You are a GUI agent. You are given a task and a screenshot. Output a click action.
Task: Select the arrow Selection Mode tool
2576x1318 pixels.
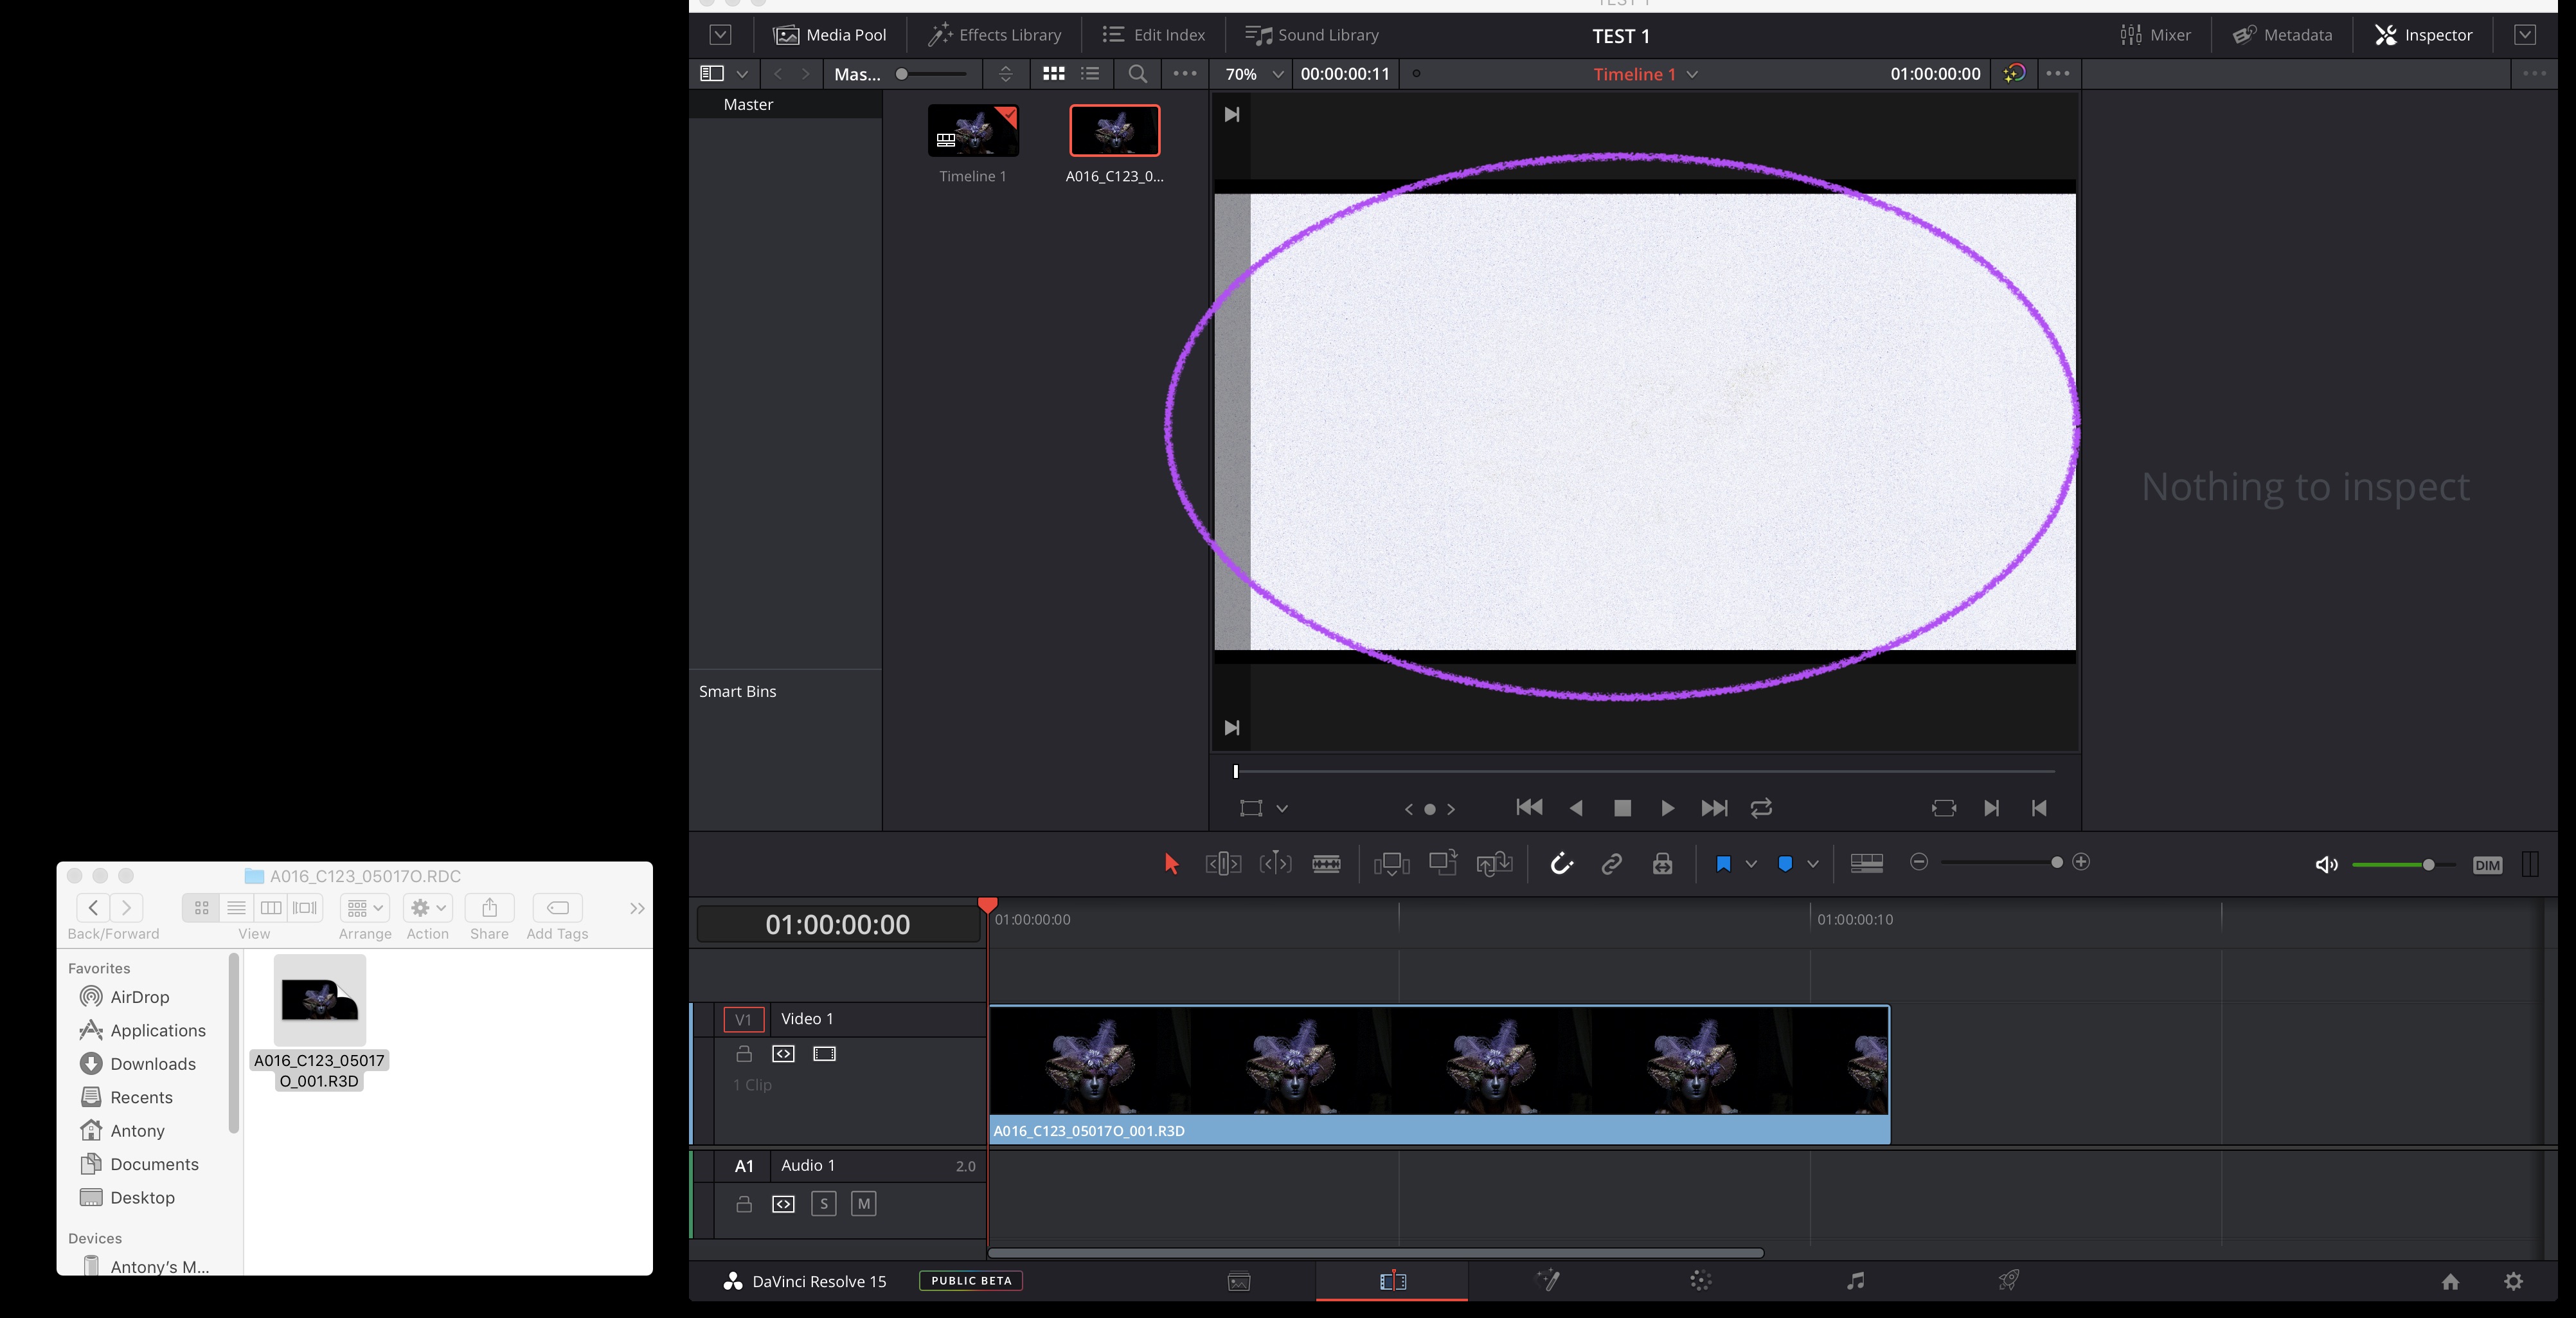[1171, 864]
